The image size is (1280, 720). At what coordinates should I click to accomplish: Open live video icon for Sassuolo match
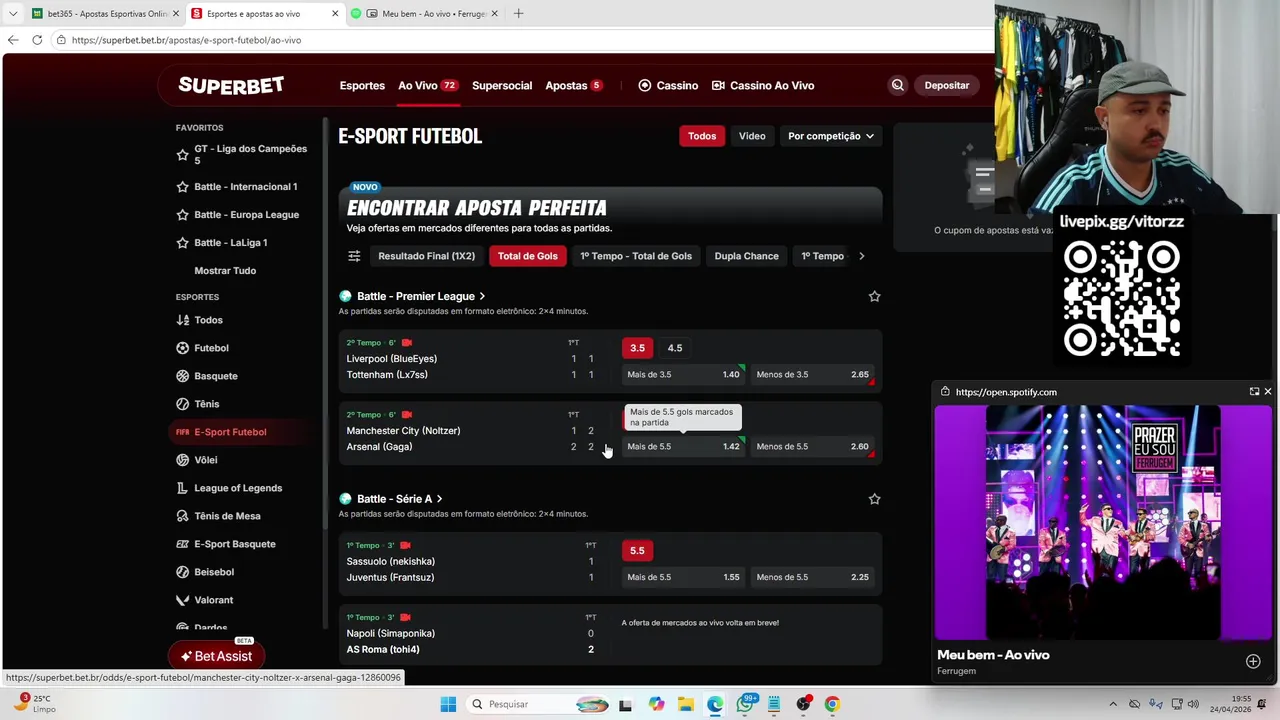pyautogui.click(x=405, y=546)
